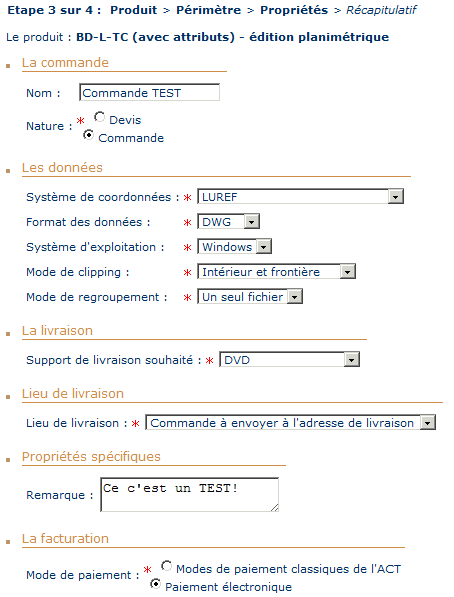454x597 pixels.
Task: Expand the Système d'exploitation Windows dropdown
Action: tap(235, 246)
